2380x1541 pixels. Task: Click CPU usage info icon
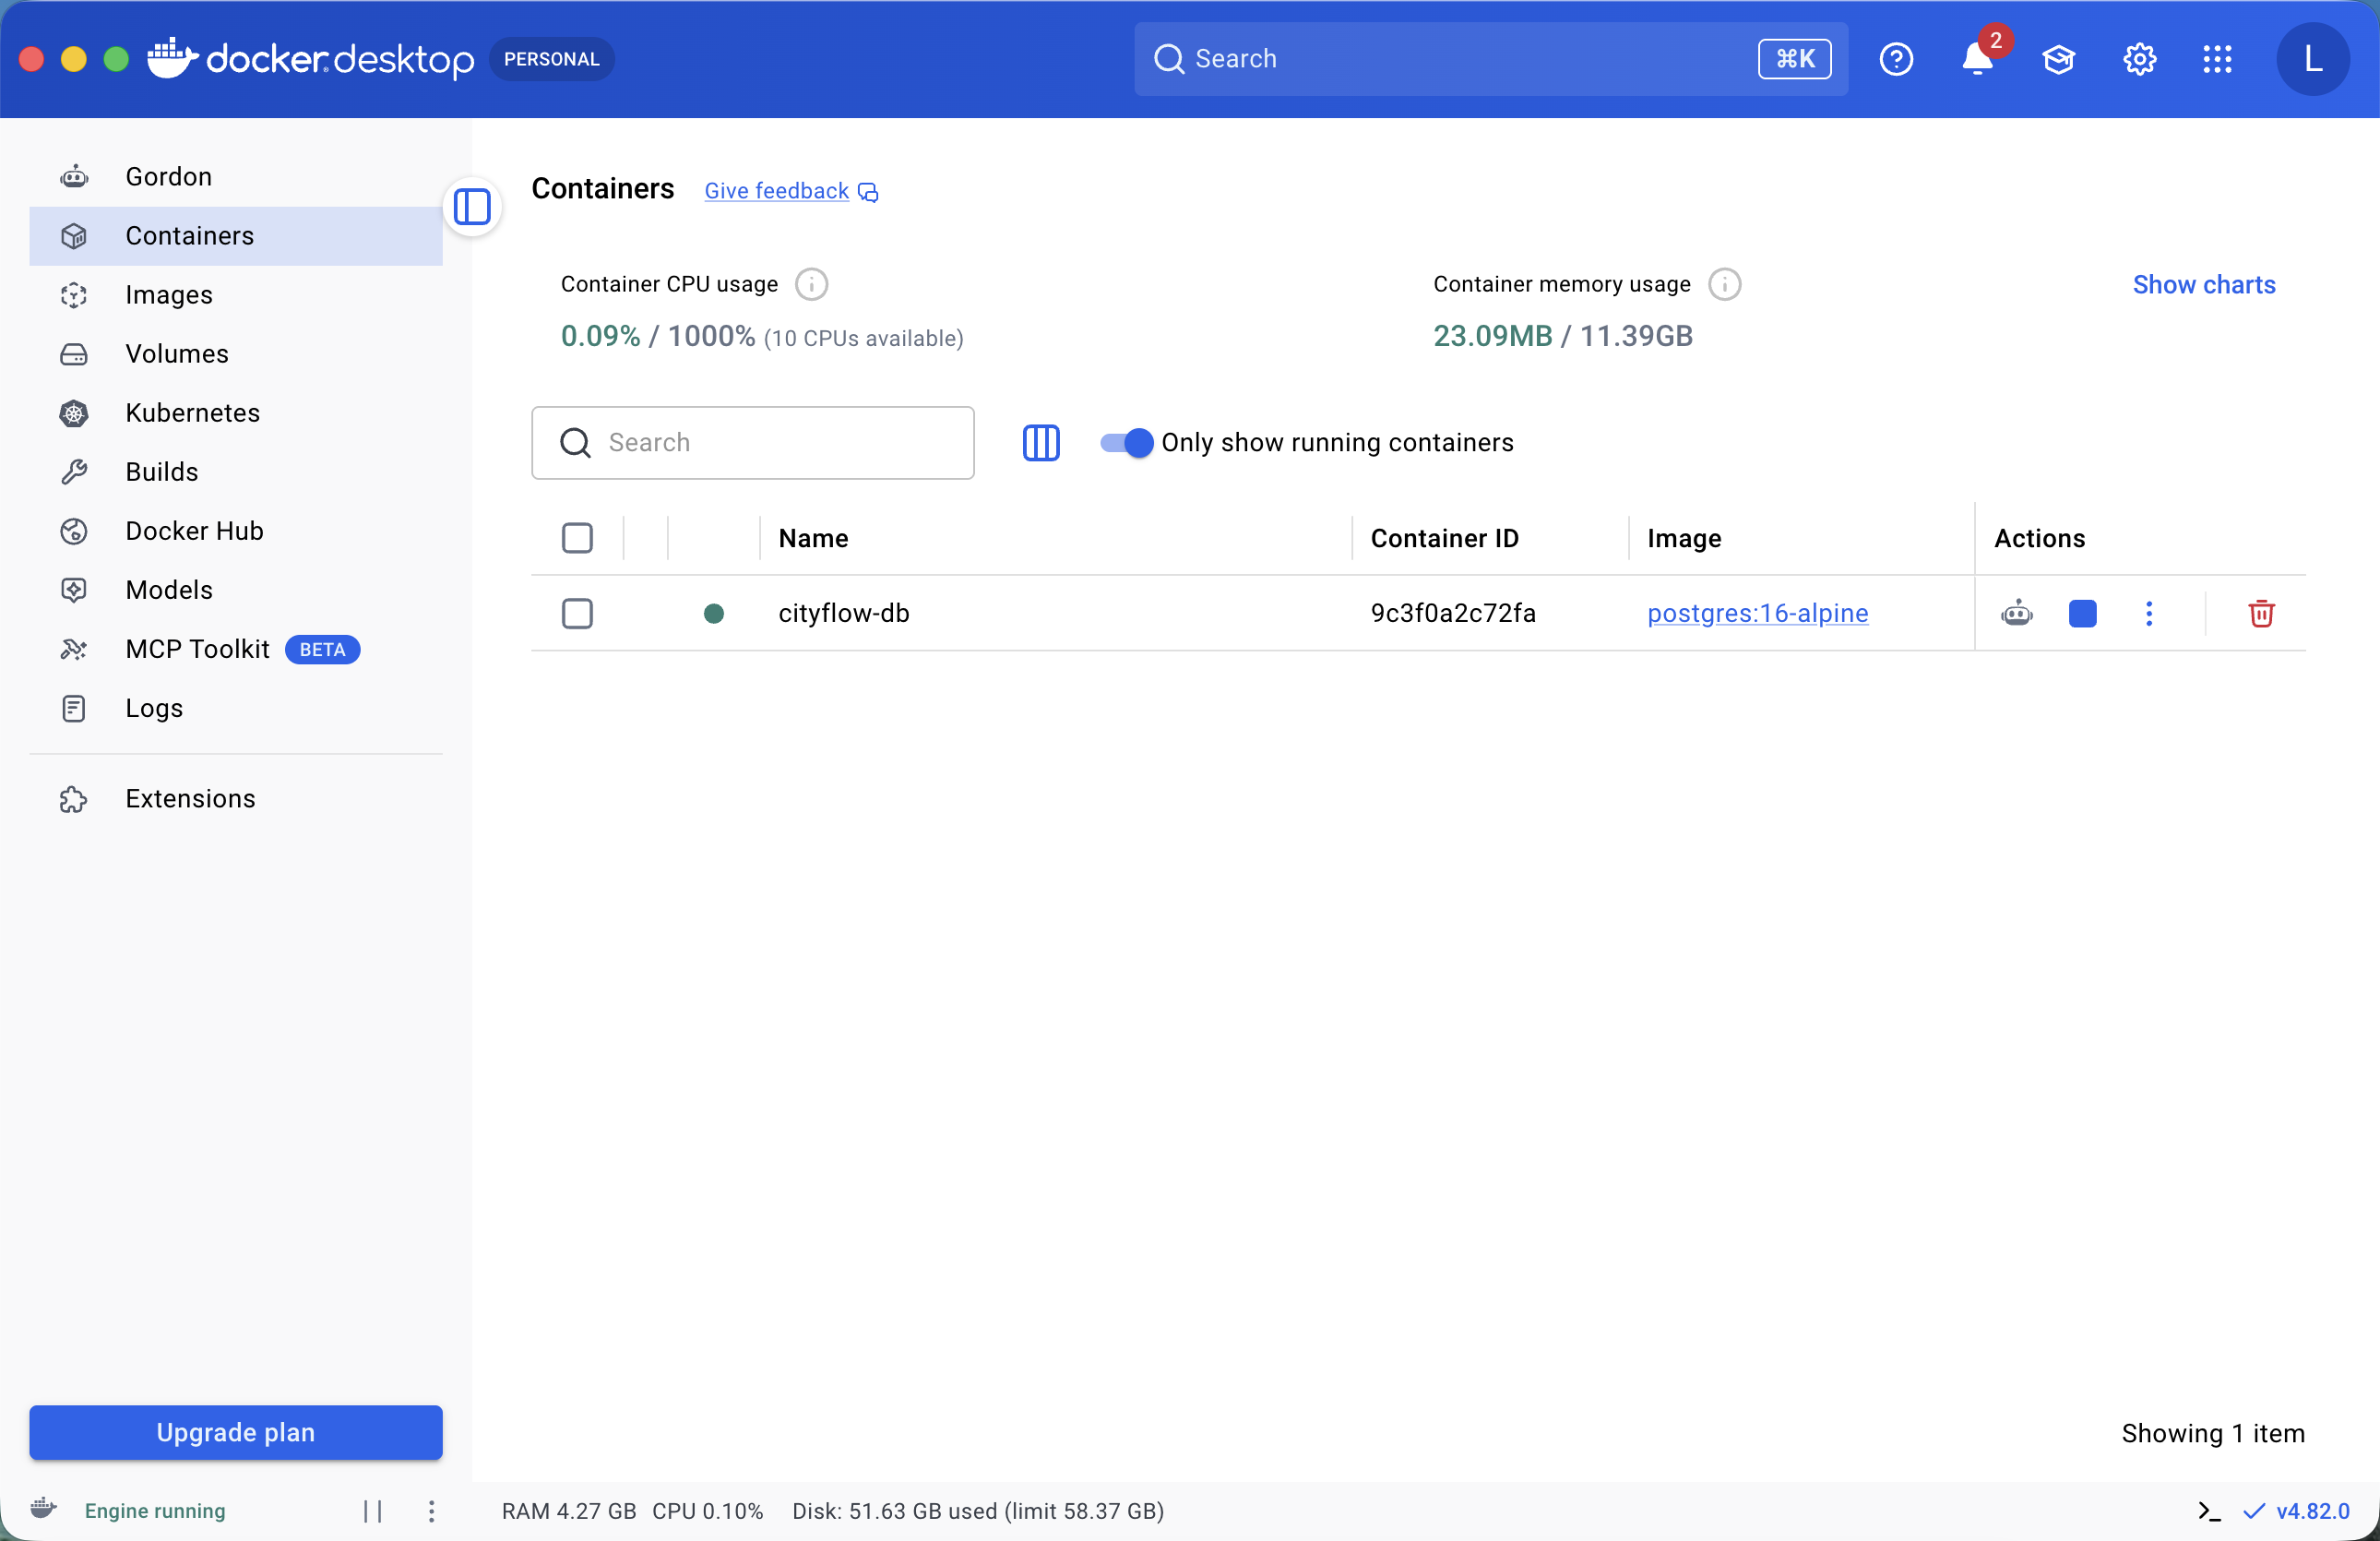pos(811,284)
